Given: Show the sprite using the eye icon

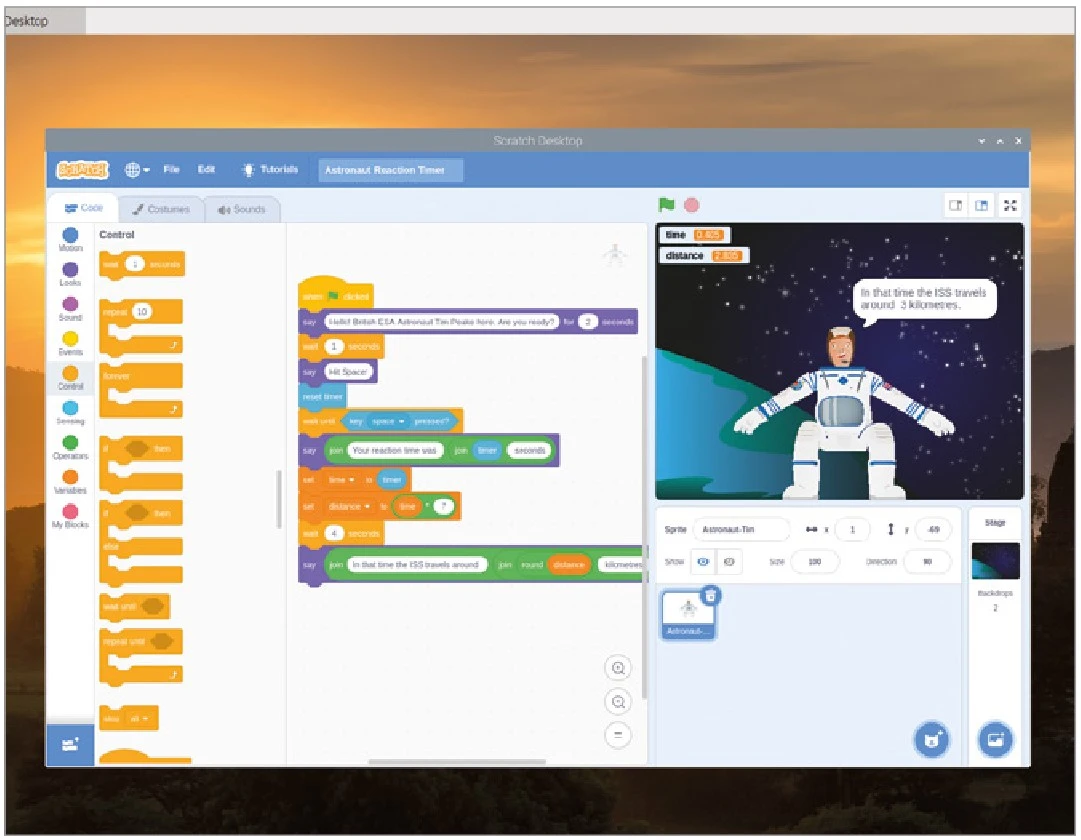Looking at the screenshot, I should coord(703,562).
